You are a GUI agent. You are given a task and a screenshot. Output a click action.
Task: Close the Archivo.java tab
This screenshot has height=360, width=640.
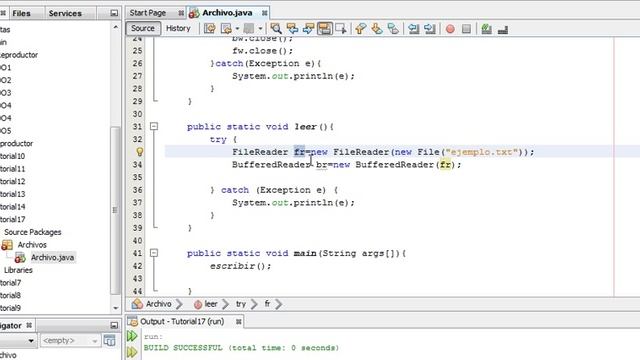coord(264,13)
